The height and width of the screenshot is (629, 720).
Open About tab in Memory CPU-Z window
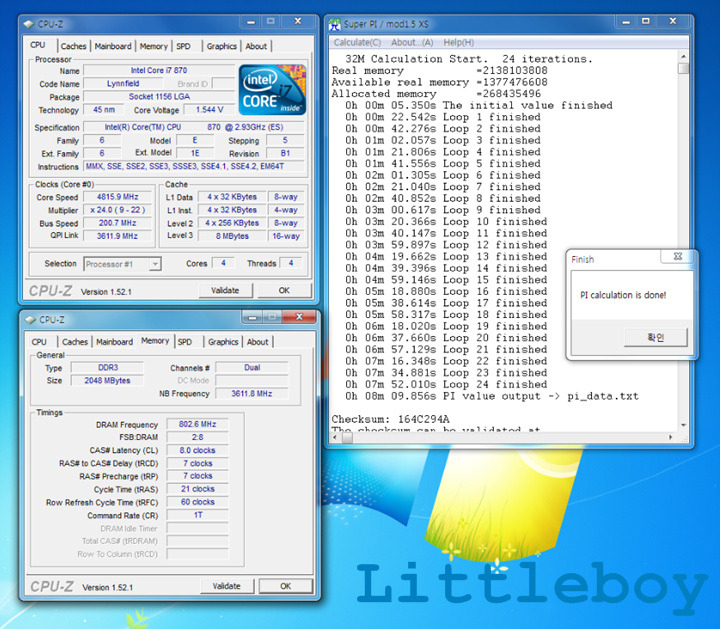tap(257, 342)
